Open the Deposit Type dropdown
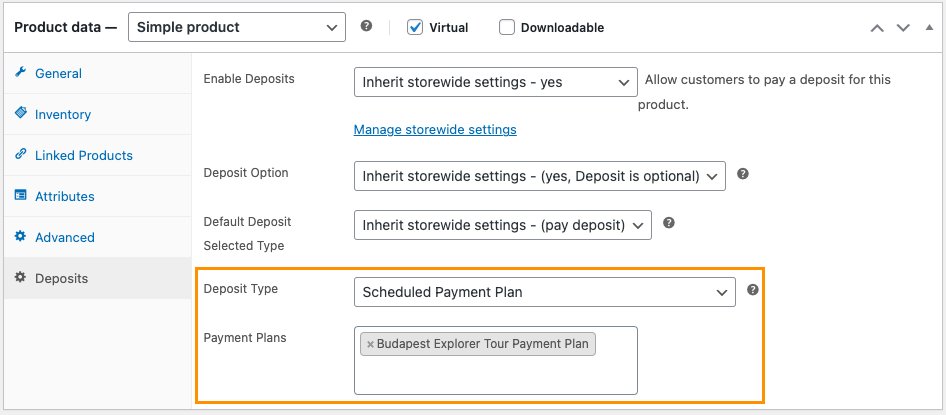Screen dimensions: 946x415 pos(545,292)
